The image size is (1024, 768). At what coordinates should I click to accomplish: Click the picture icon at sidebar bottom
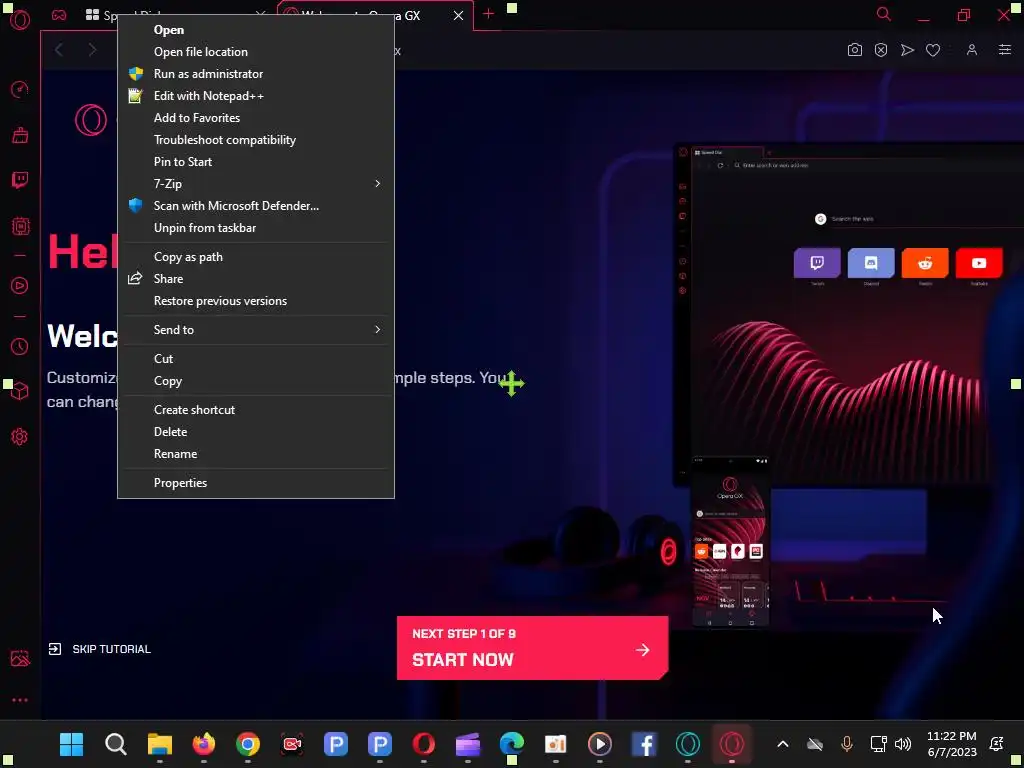[20, 658]
